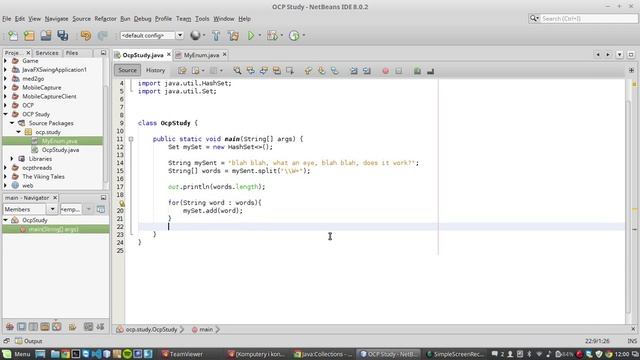Screen dimensions: 640x360
Task: Open the Refactor menu
Action: [x=105, y=19]
